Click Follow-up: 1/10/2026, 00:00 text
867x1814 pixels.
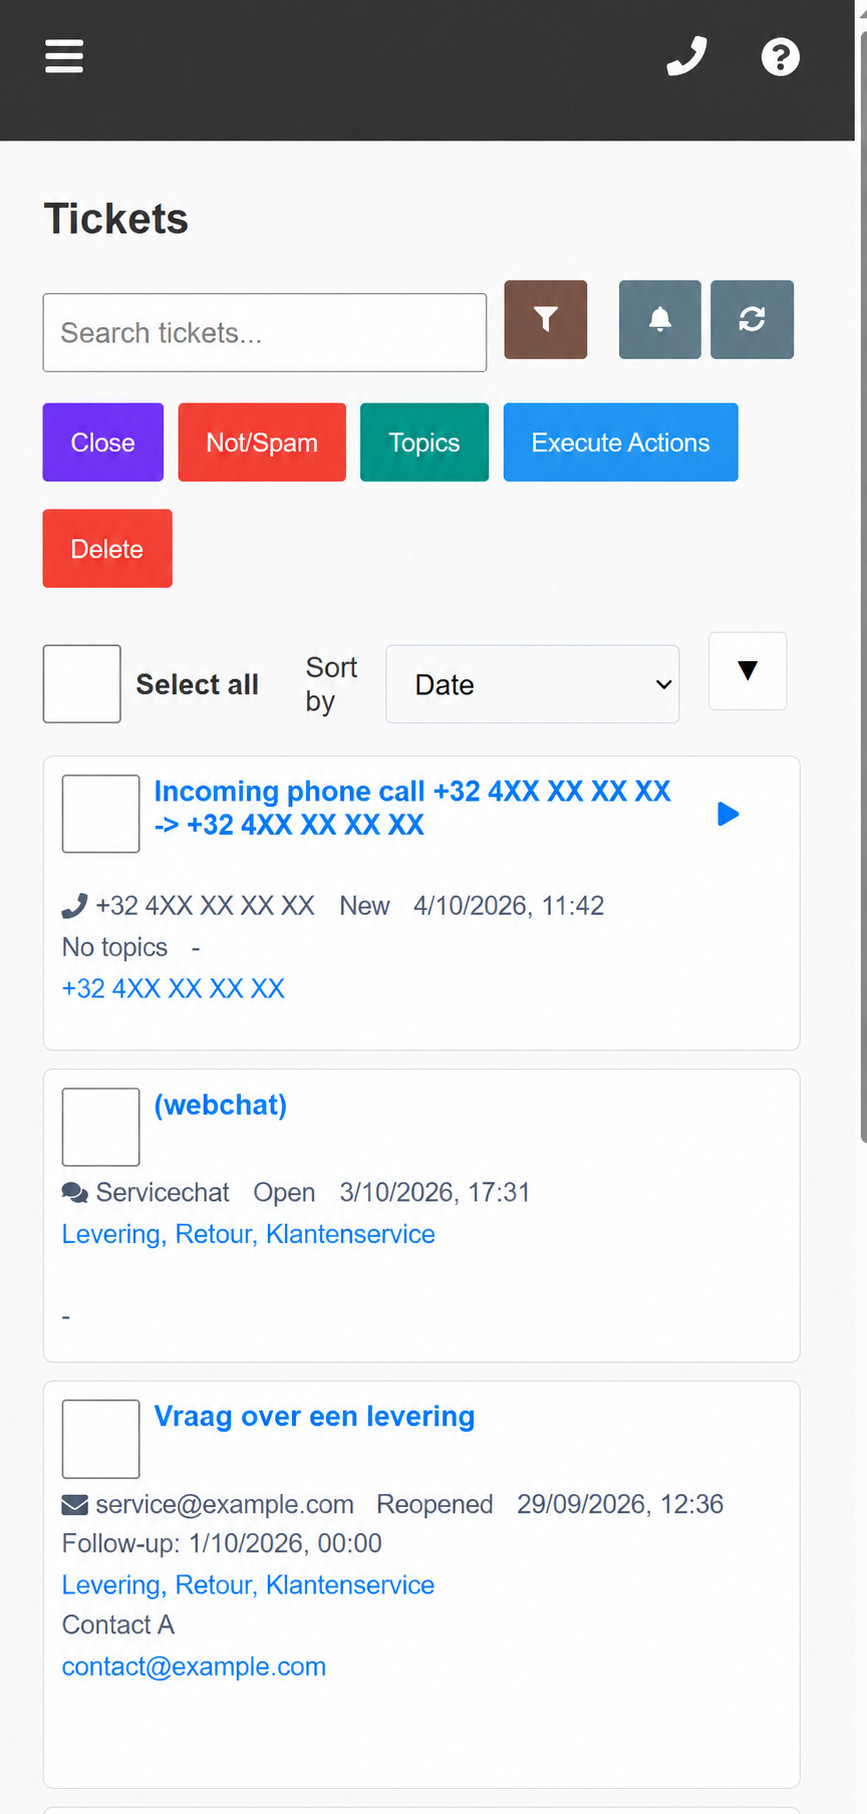(222, 1544)
